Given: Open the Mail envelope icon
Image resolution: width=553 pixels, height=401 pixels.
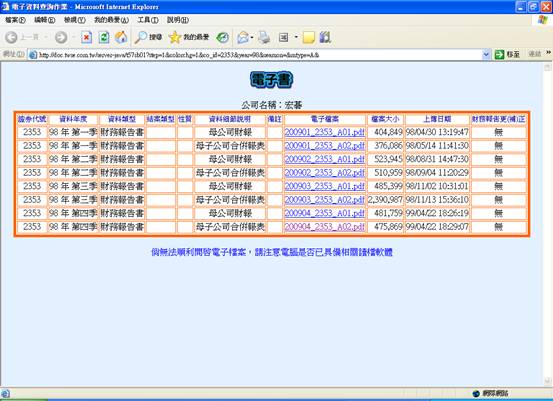Looking at the screenshot, I should [x=243, y=37].
